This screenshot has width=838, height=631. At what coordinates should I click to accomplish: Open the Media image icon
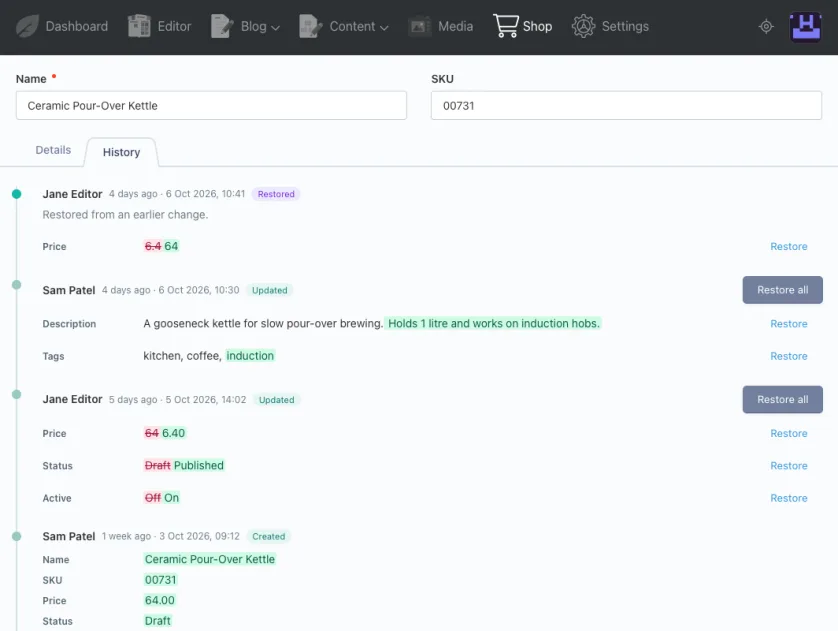point(420,26)
